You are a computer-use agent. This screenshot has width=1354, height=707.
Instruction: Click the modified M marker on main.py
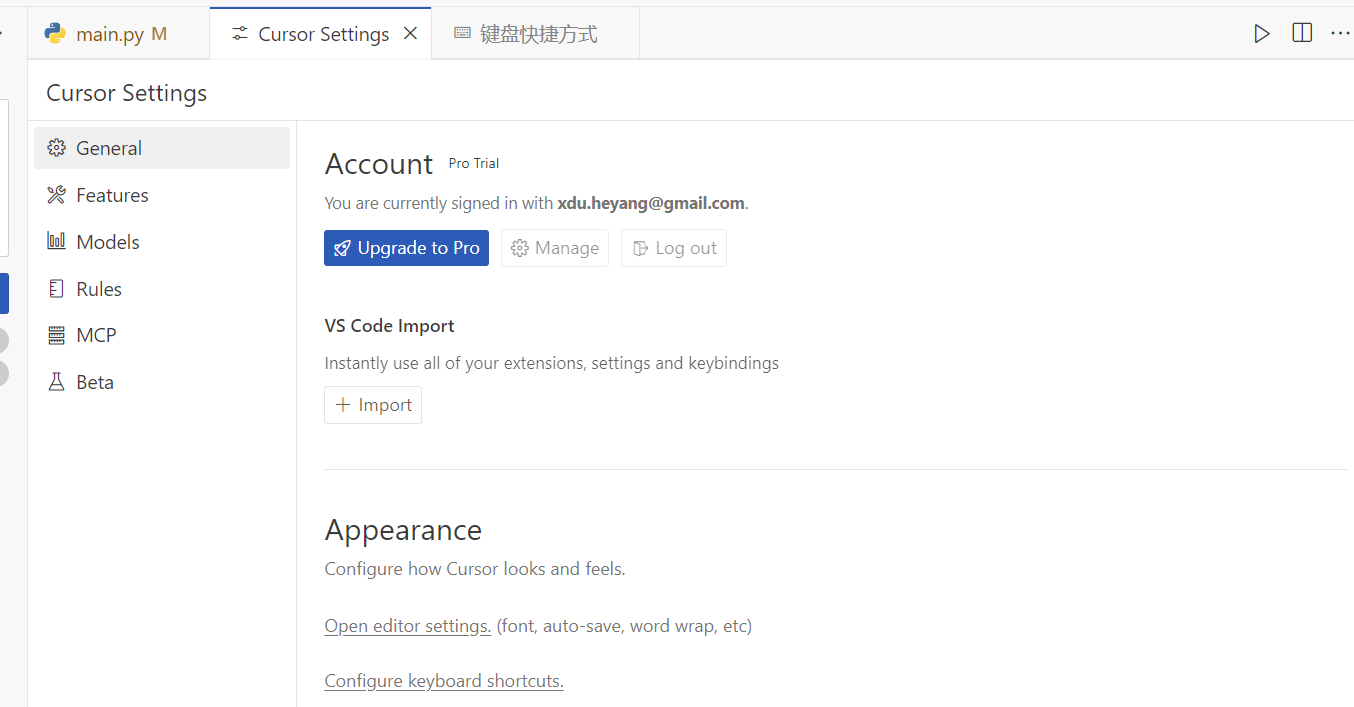click(x=159, y=34)
